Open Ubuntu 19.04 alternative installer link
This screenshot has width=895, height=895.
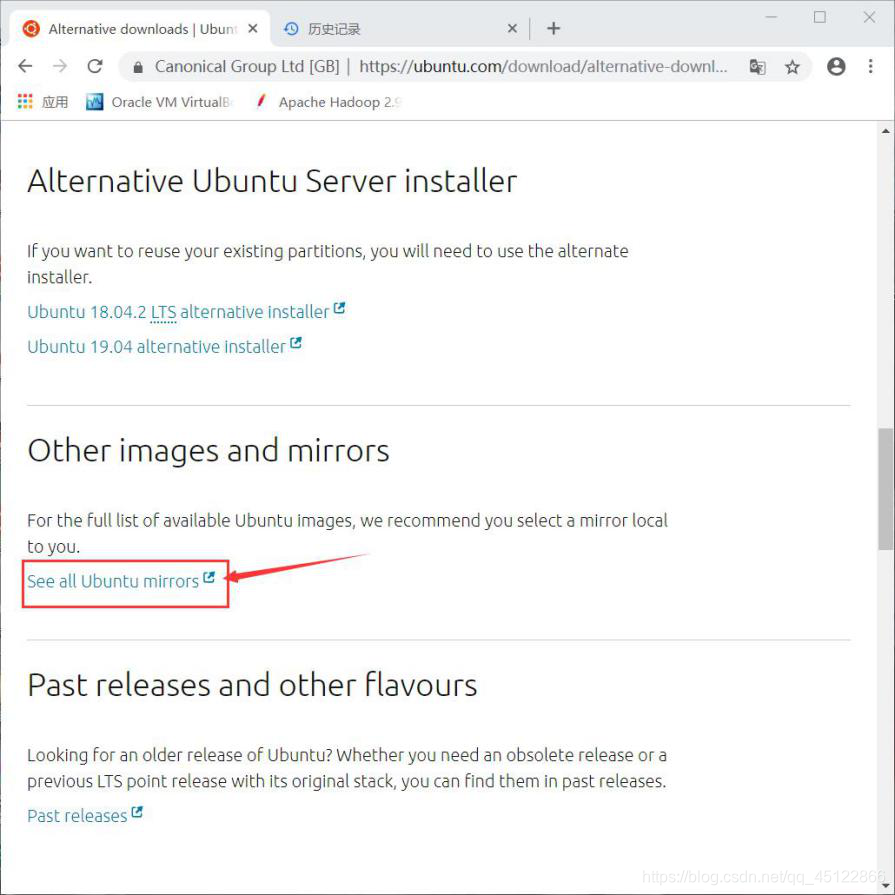[164, 346]
